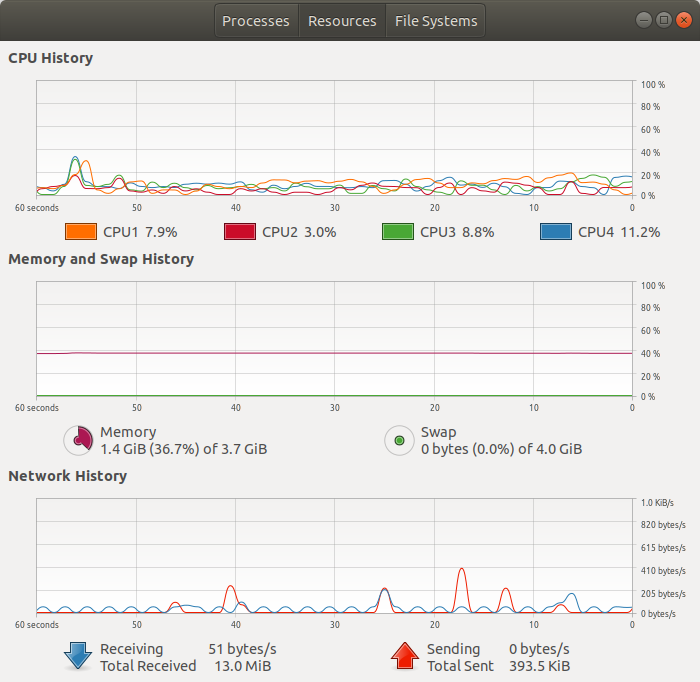
Task: Click the CPU4 11.2% label
Action: coord(619,232)
